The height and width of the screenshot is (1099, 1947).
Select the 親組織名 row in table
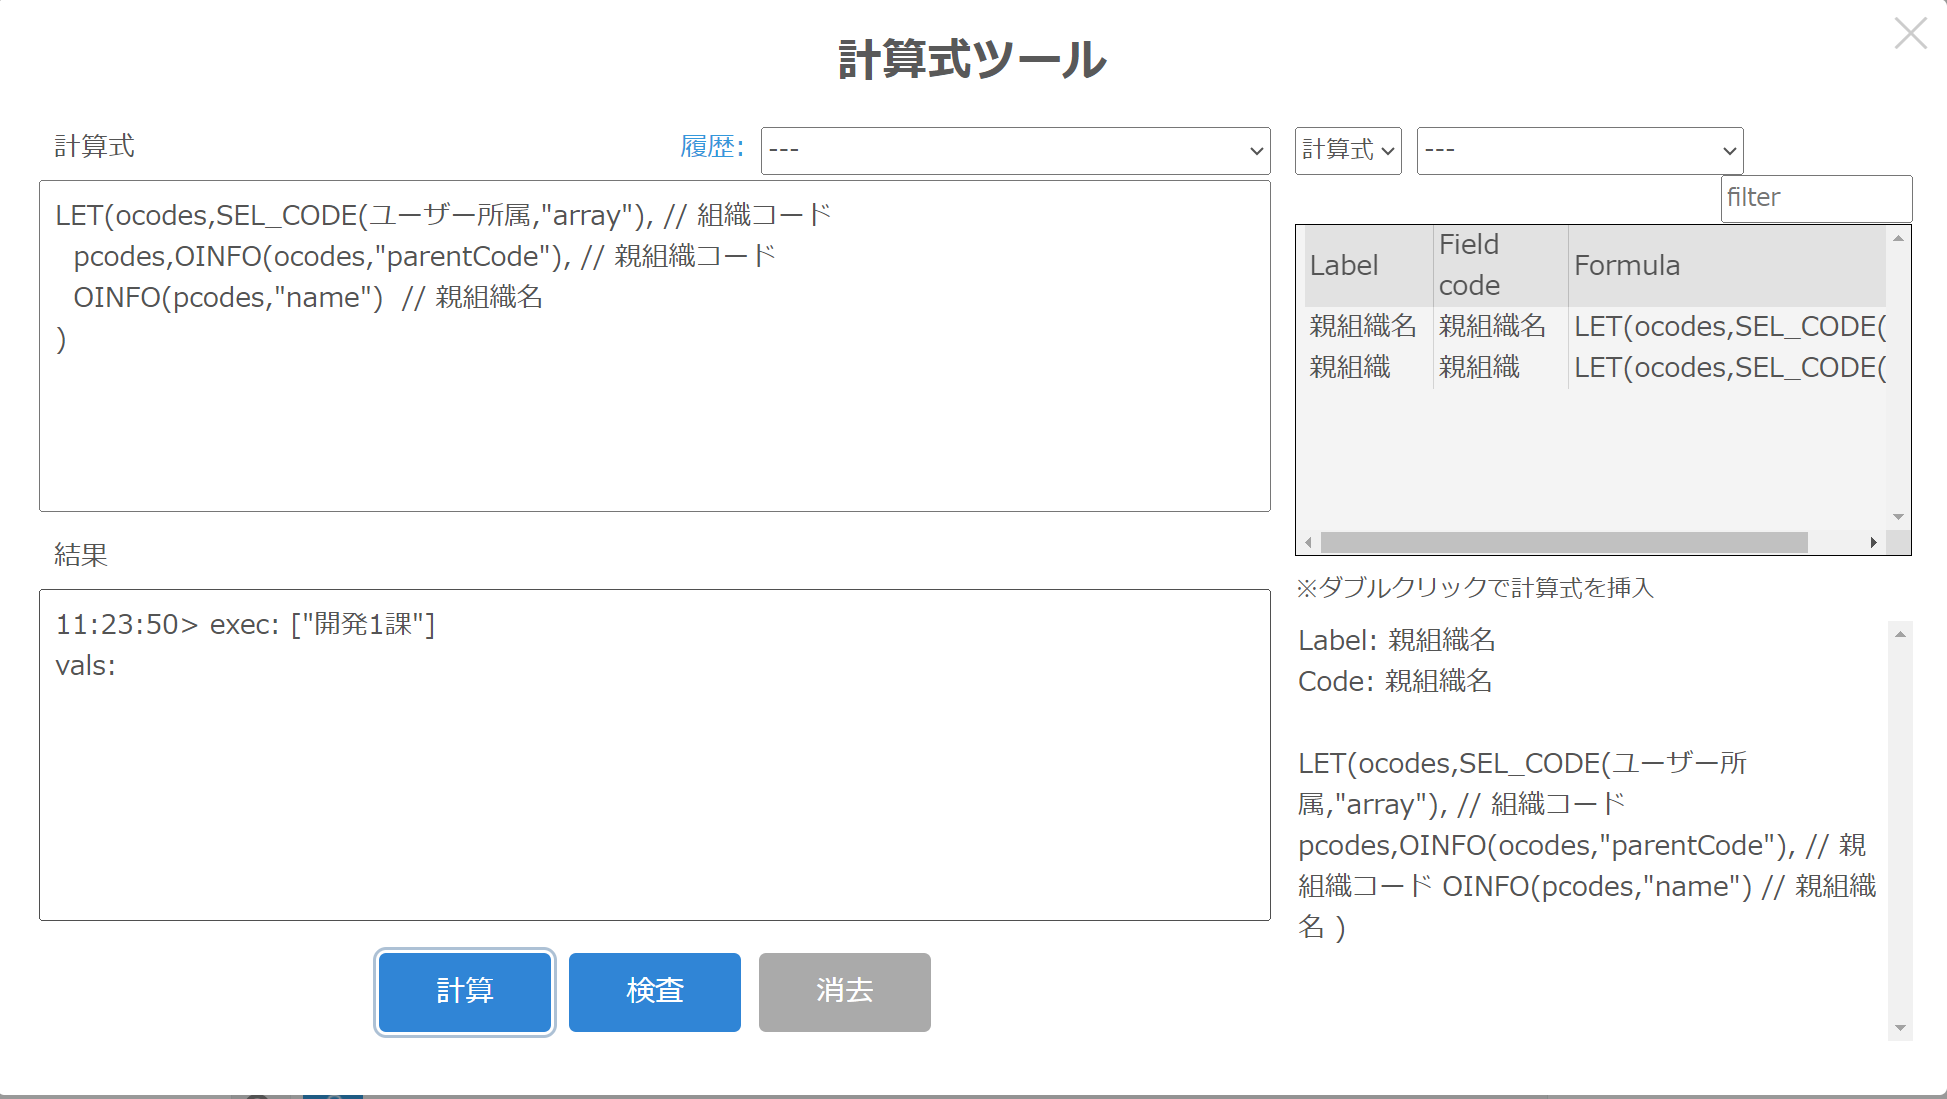[x=1362, y=326]
